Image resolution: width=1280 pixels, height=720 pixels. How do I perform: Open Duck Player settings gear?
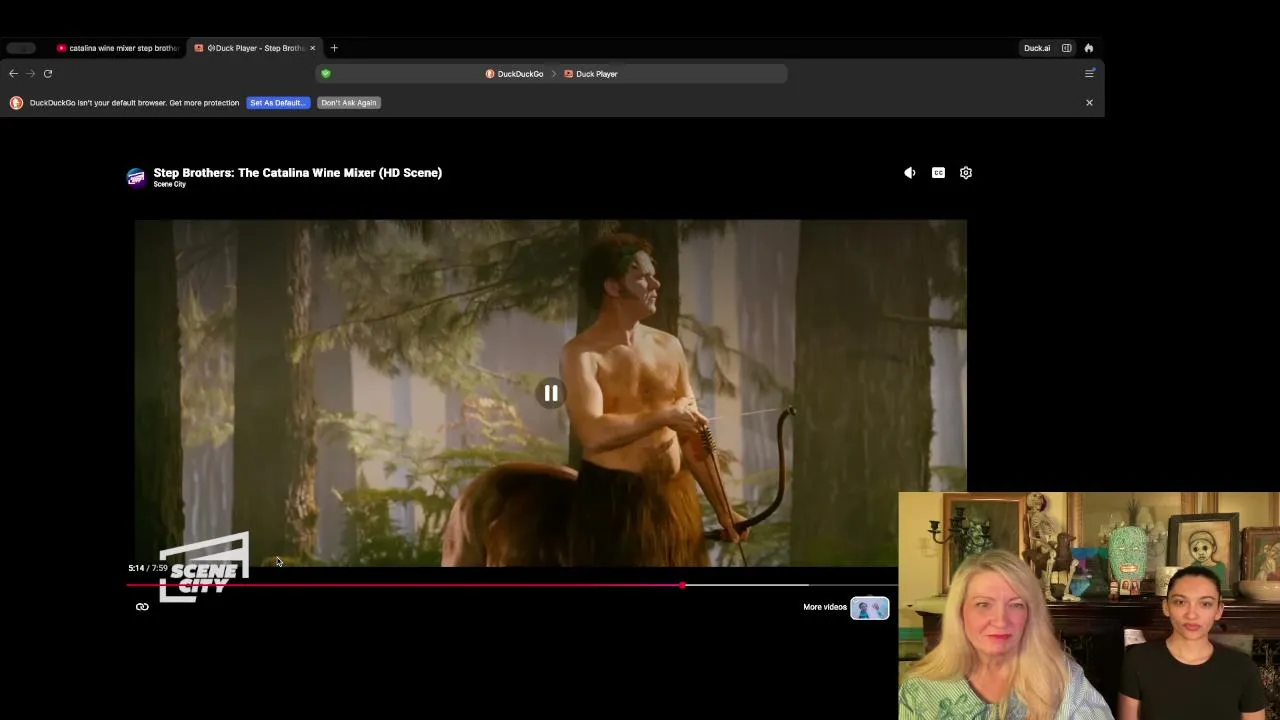point(966,173)
